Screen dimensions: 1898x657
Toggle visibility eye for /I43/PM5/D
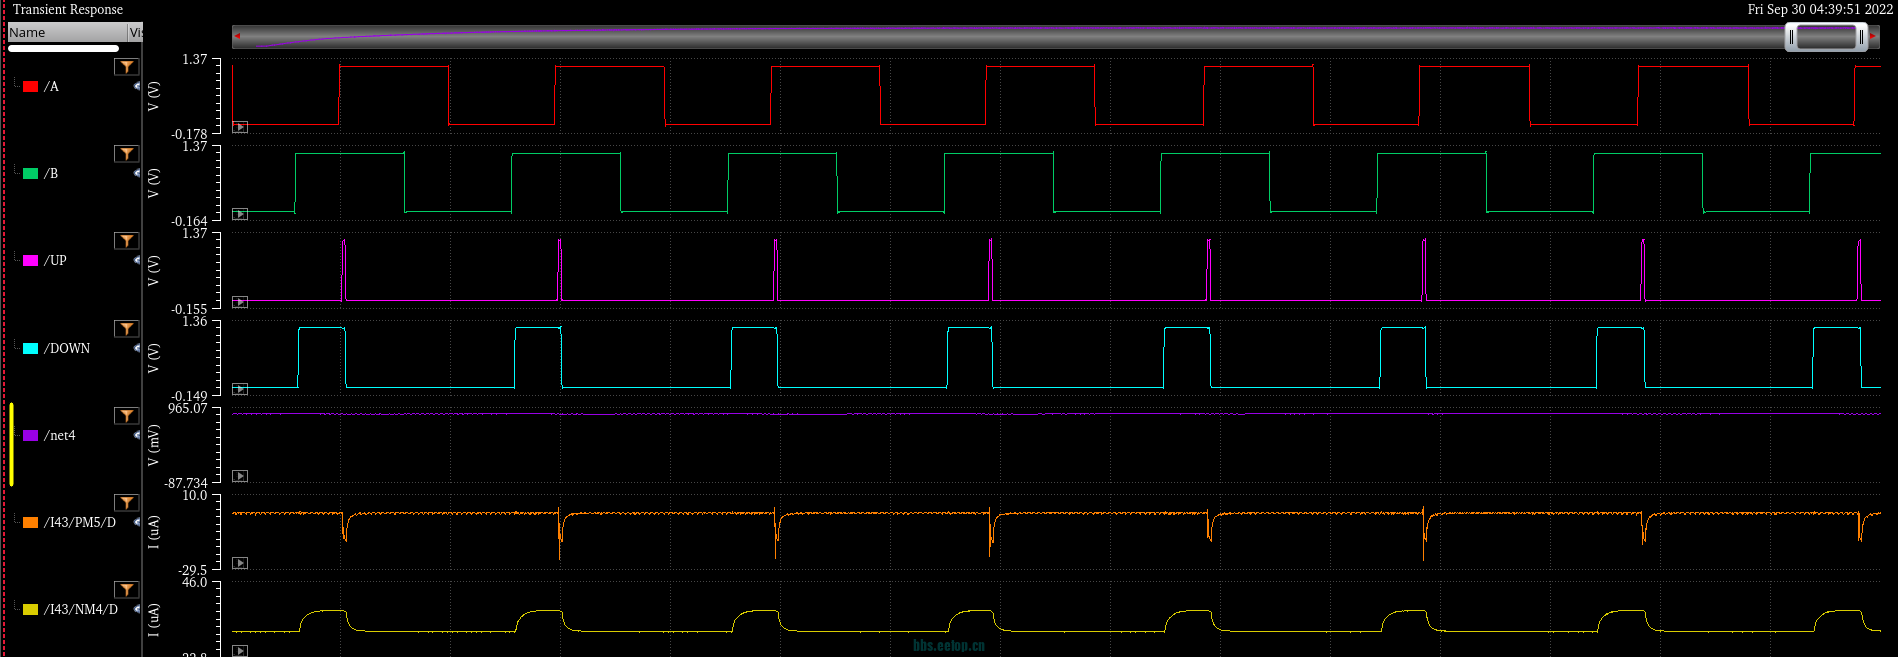(137, 522)
